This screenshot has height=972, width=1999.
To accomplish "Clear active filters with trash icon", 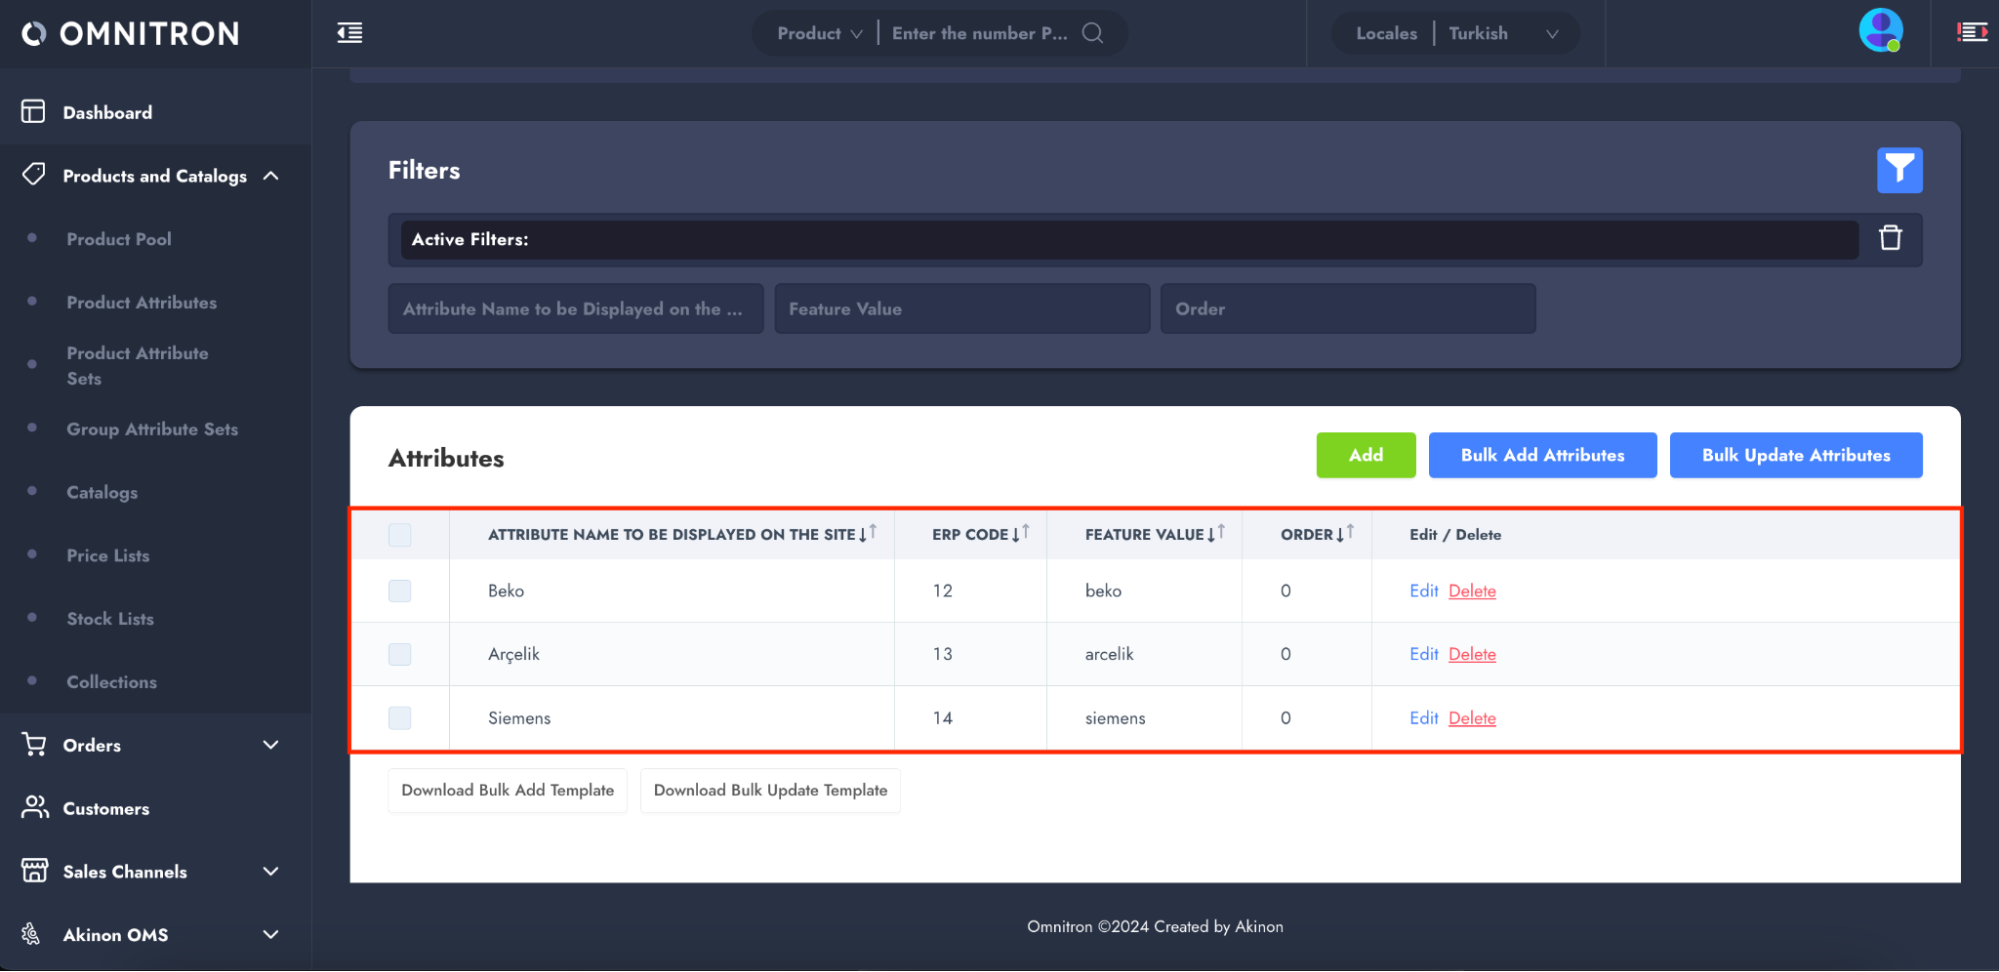I will click(1889, 238).
